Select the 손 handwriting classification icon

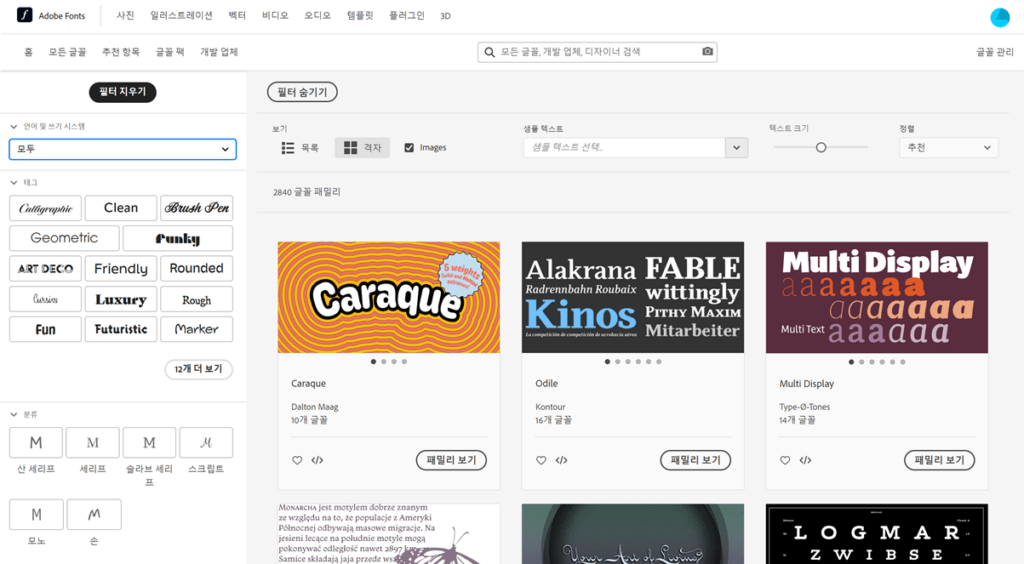coord(94,514)
